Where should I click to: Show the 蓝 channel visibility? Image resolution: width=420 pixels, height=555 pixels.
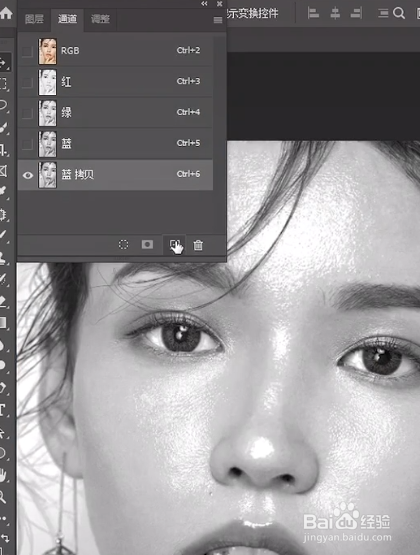pyautogui.click(x=27, y=144)
